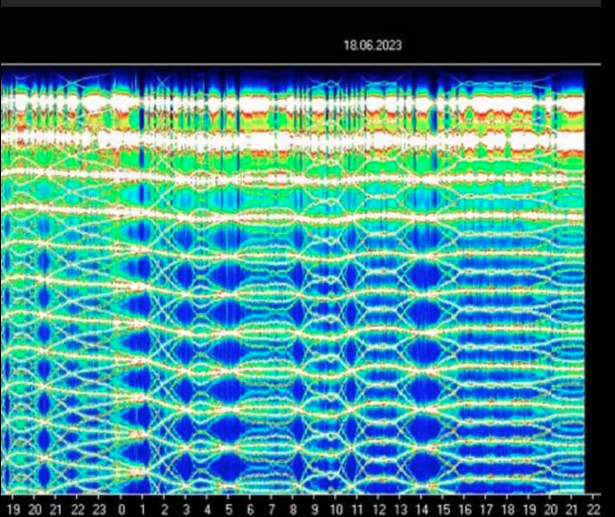Click the hour 2 axis label
615x517 pixels.
(x=165, y=508)
